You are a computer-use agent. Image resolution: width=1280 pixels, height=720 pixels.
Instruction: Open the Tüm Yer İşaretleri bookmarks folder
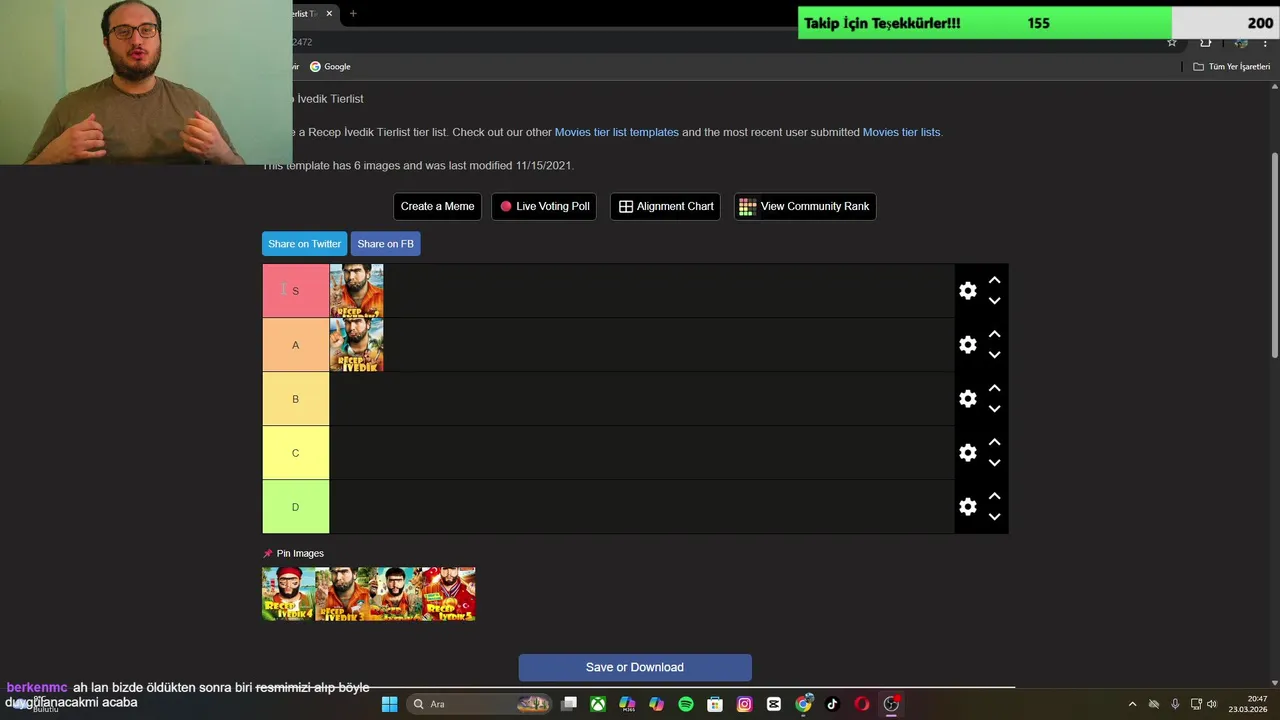(x=1232, y=67)
